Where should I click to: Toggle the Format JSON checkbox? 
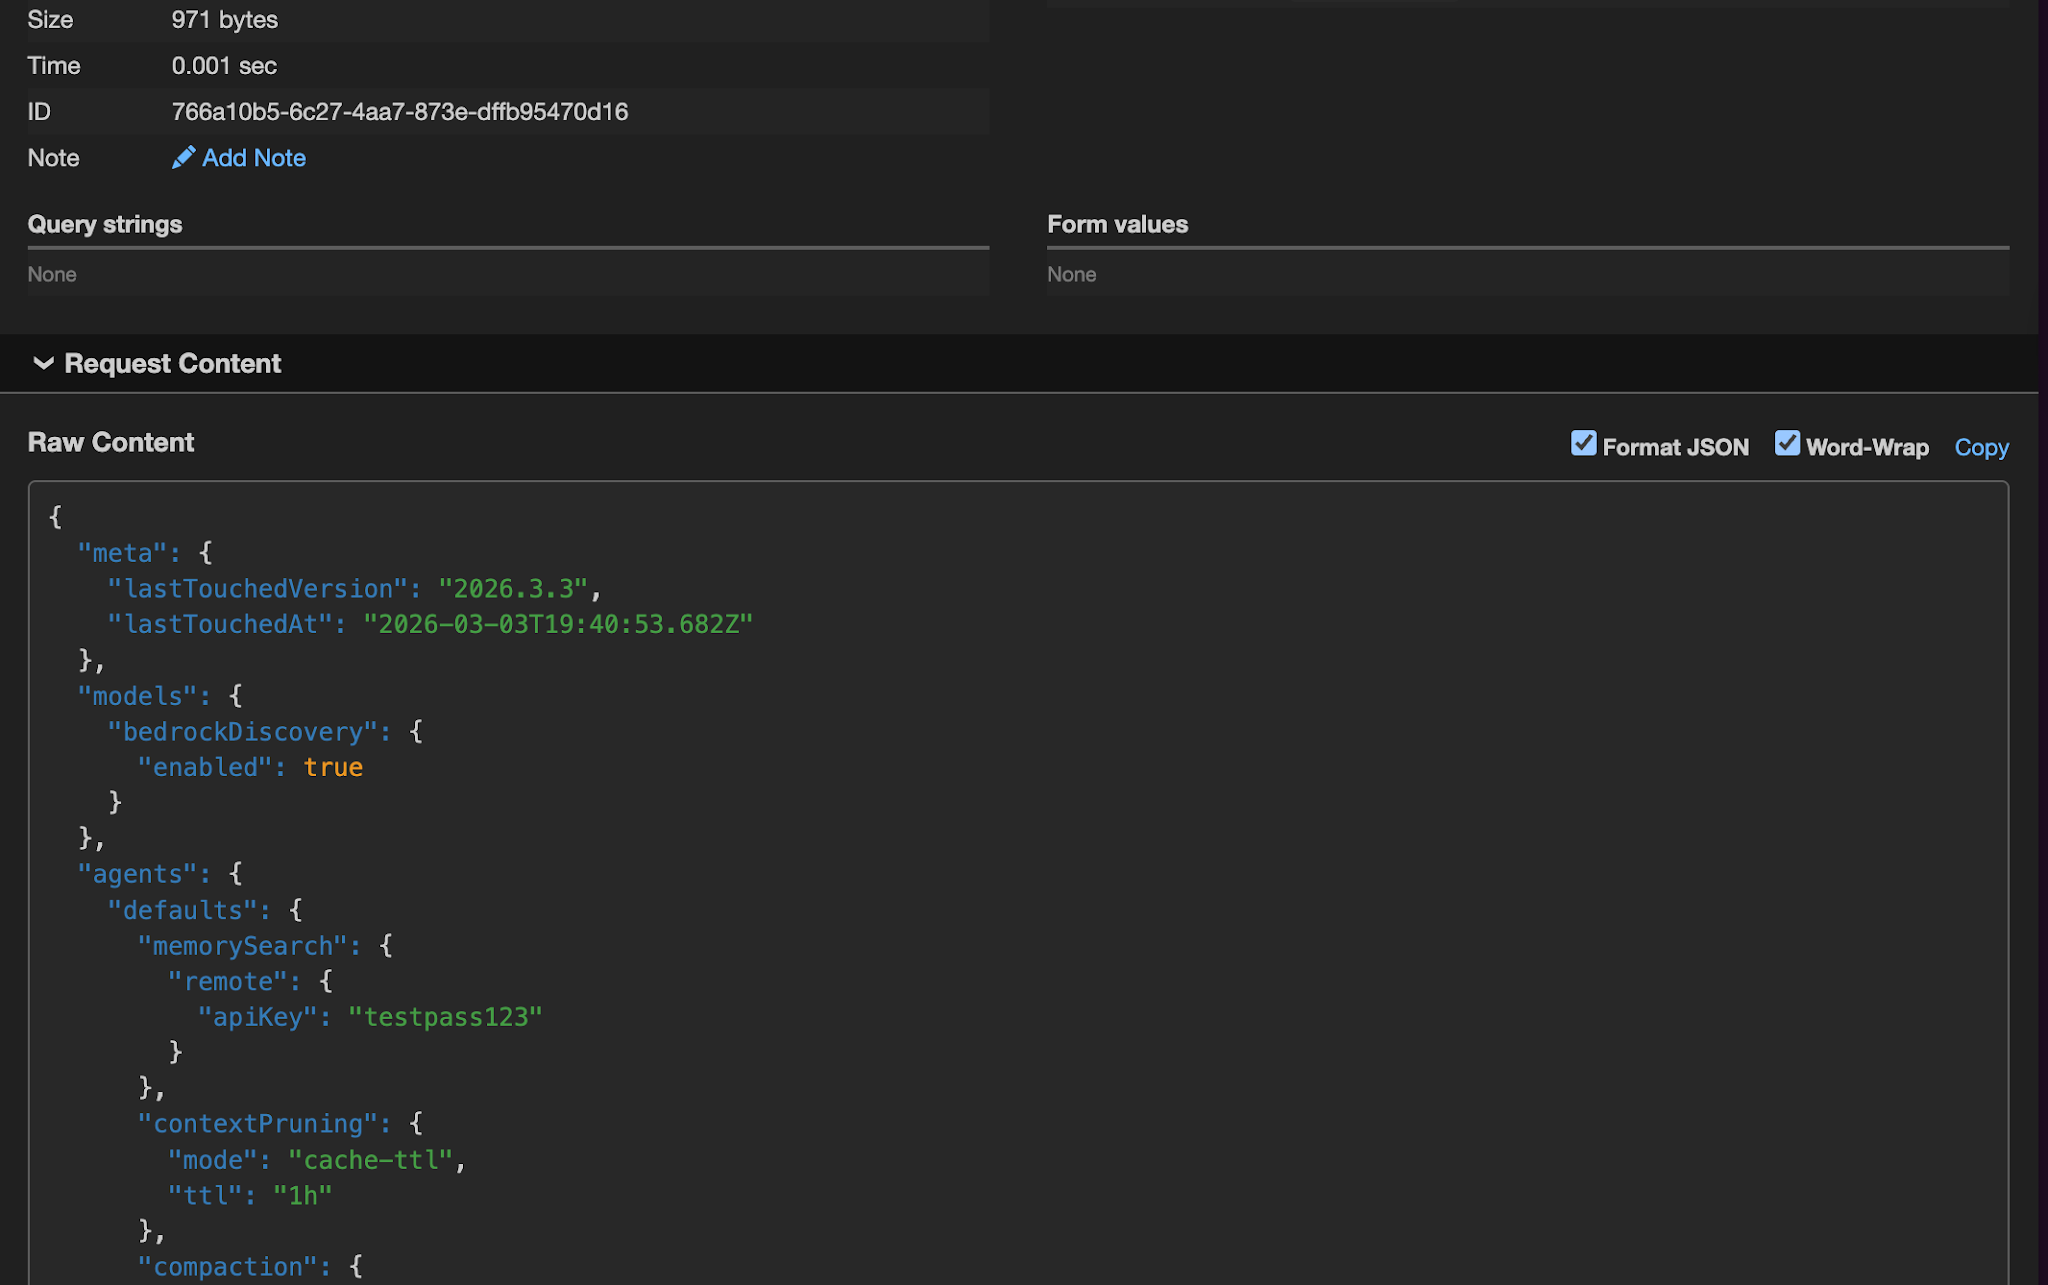tap(1583, 443)
